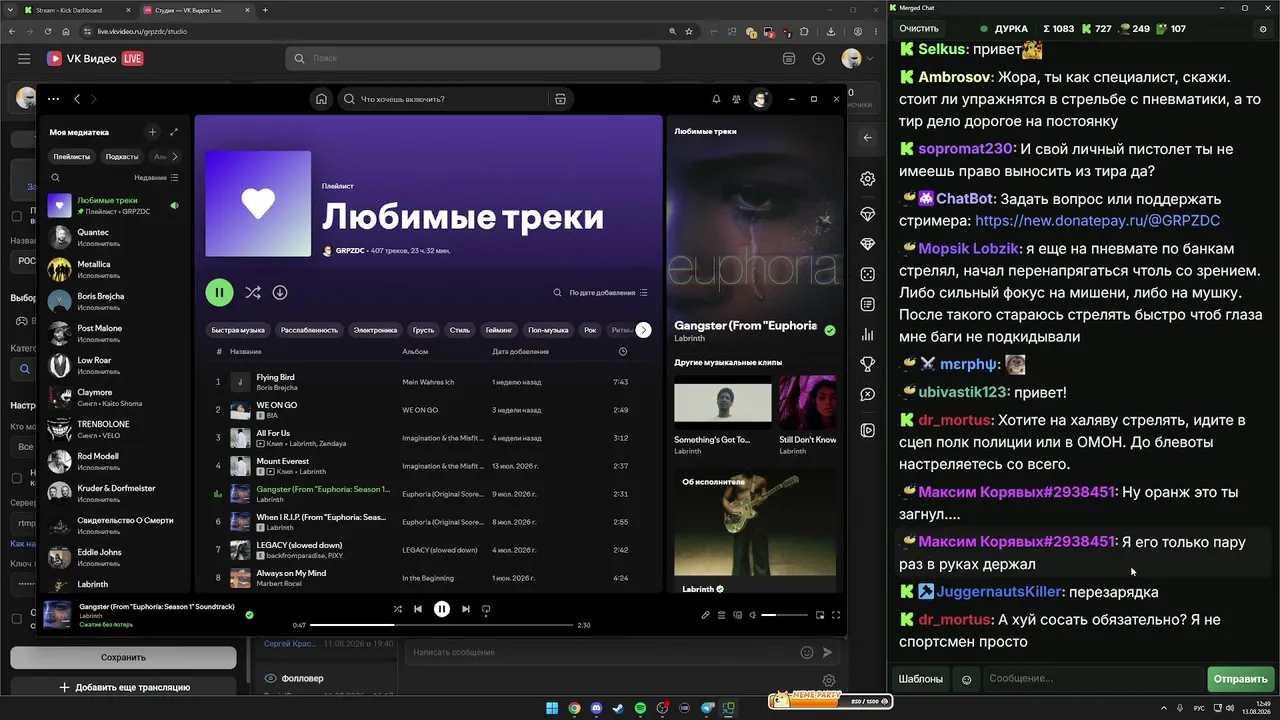Search within Spotify library
Screen dimensions: 1280x720
[x=56, y=177]
